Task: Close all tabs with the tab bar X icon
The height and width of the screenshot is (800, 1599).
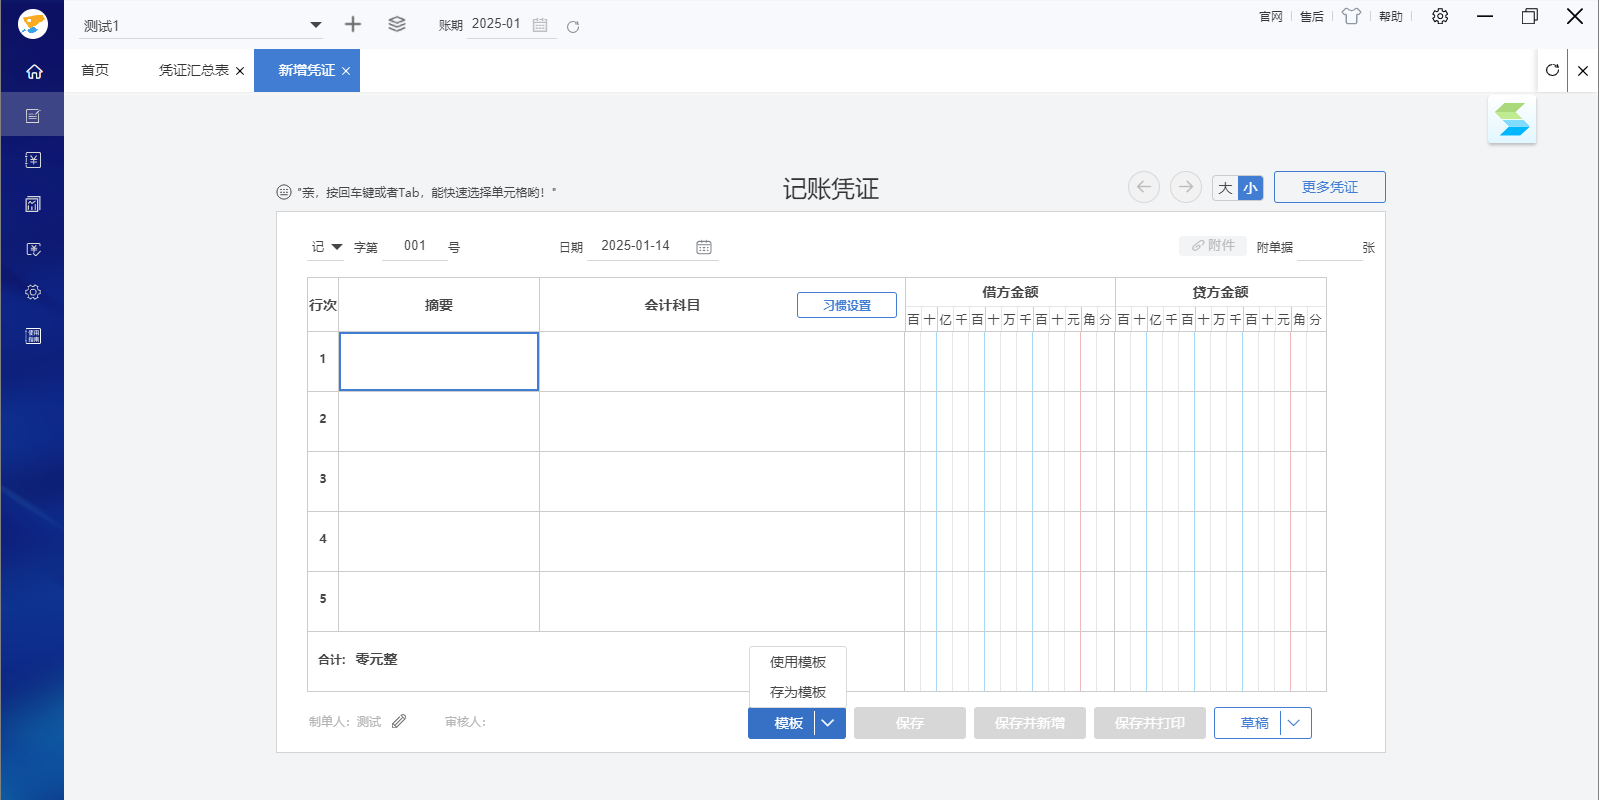Action: pos(1583,71)
